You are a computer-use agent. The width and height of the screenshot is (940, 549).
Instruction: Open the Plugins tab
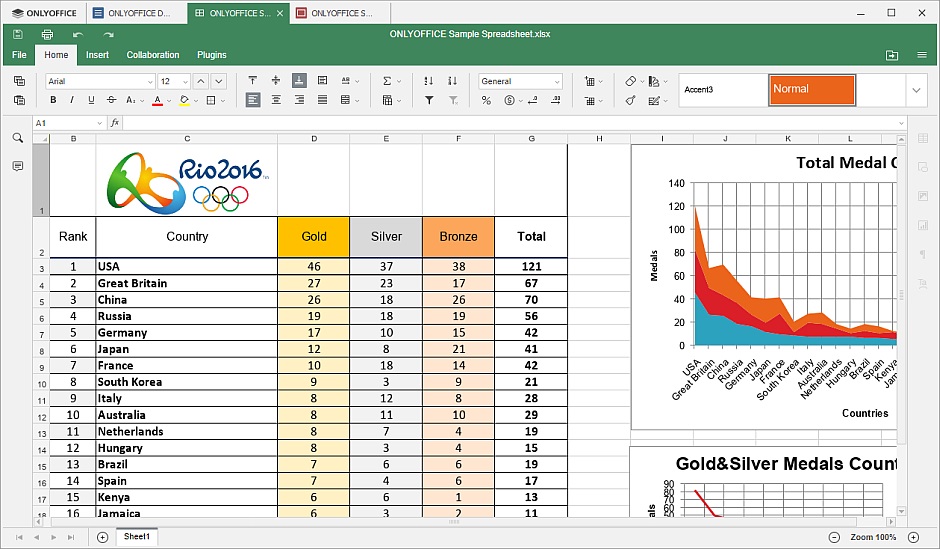(x=212, y=55)
